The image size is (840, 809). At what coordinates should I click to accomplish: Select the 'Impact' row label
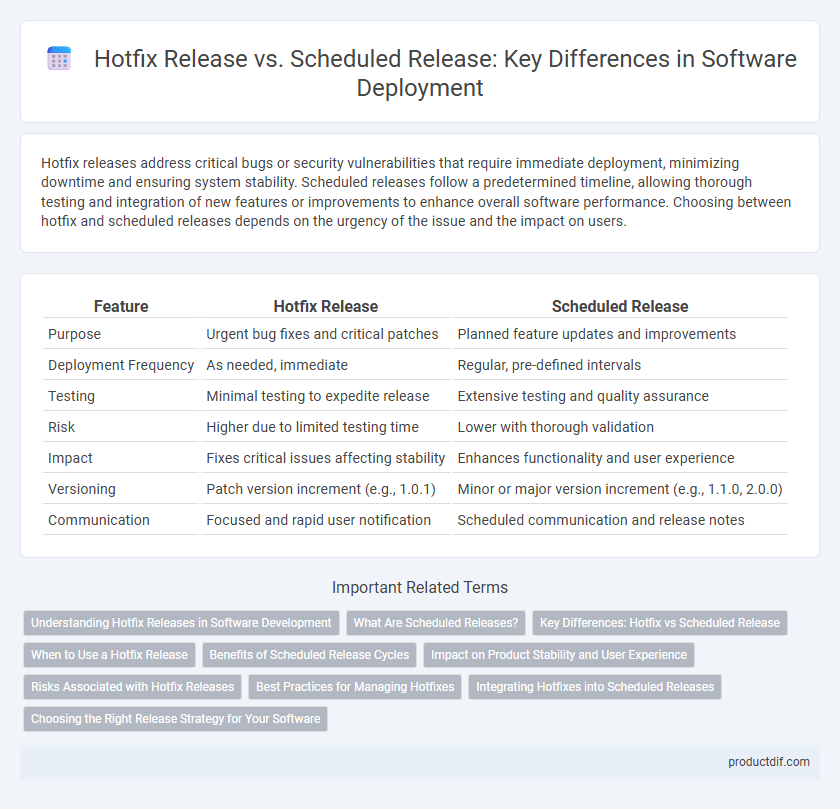point(70,458)
